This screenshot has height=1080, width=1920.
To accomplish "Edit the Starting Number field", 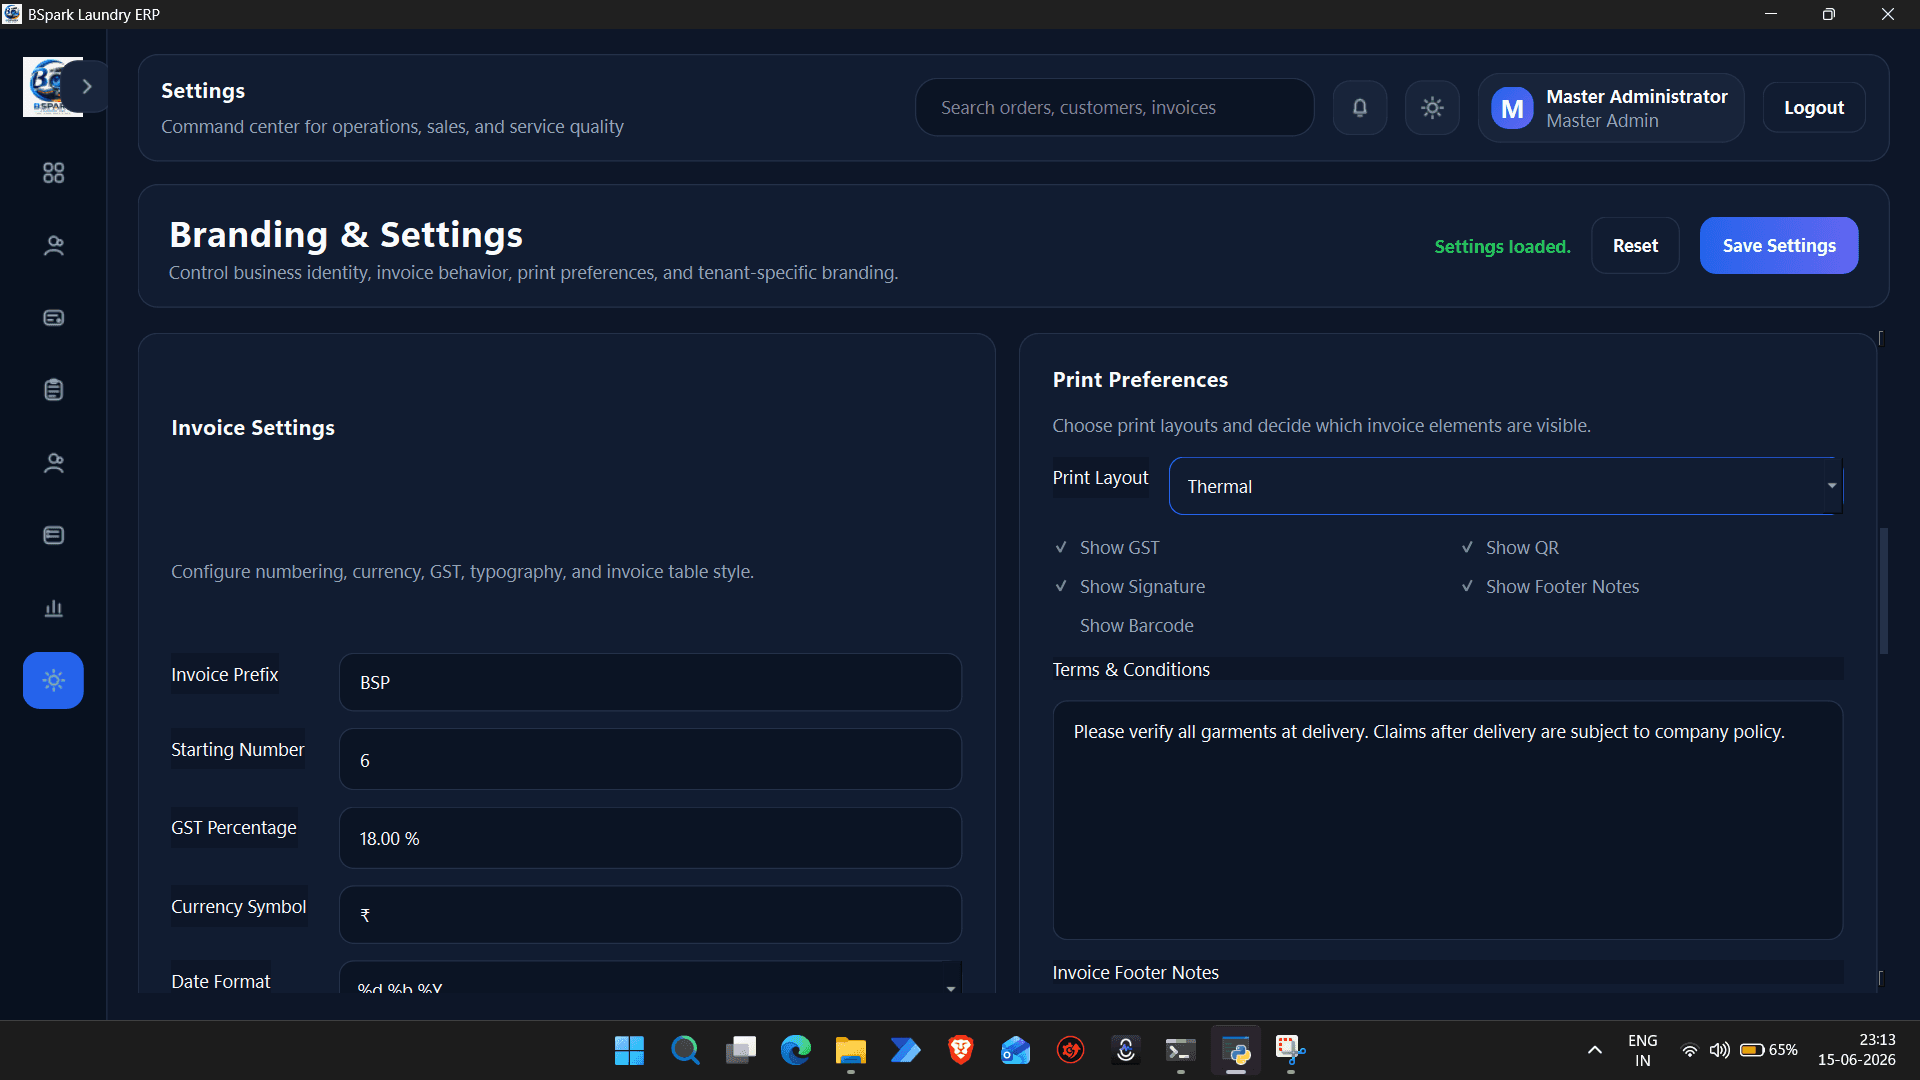I will coord(650,760).
